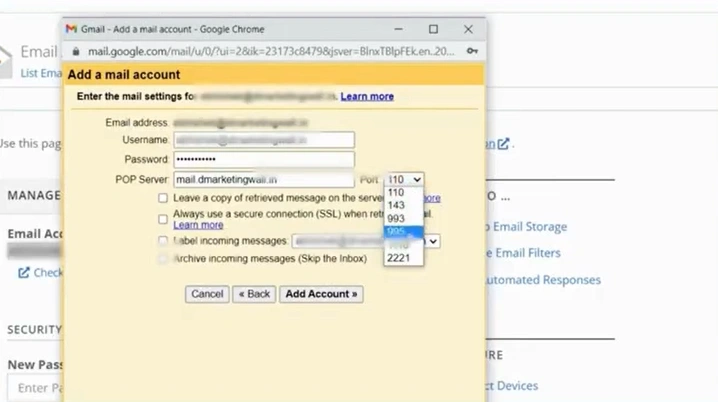Image resolution: width=718 pixels, height=402 pixels.
Task: Choose port 993 from the list
Action: [403, 219]
